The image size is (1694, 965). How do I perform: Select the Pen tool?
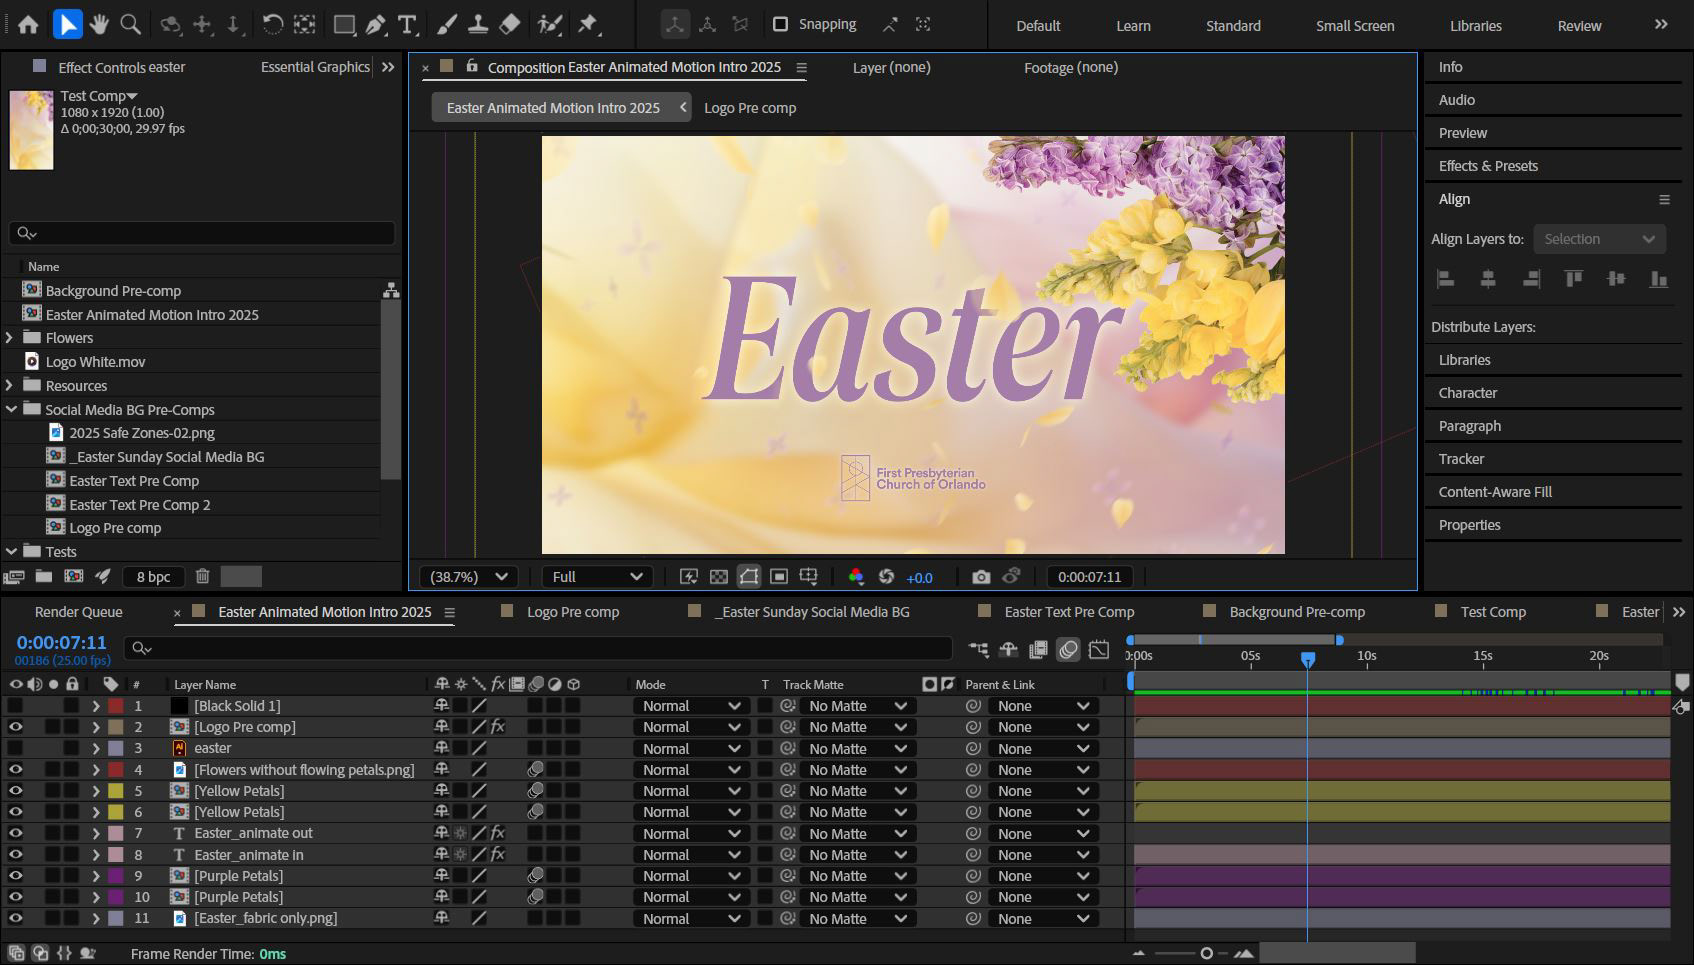[376, 25]
